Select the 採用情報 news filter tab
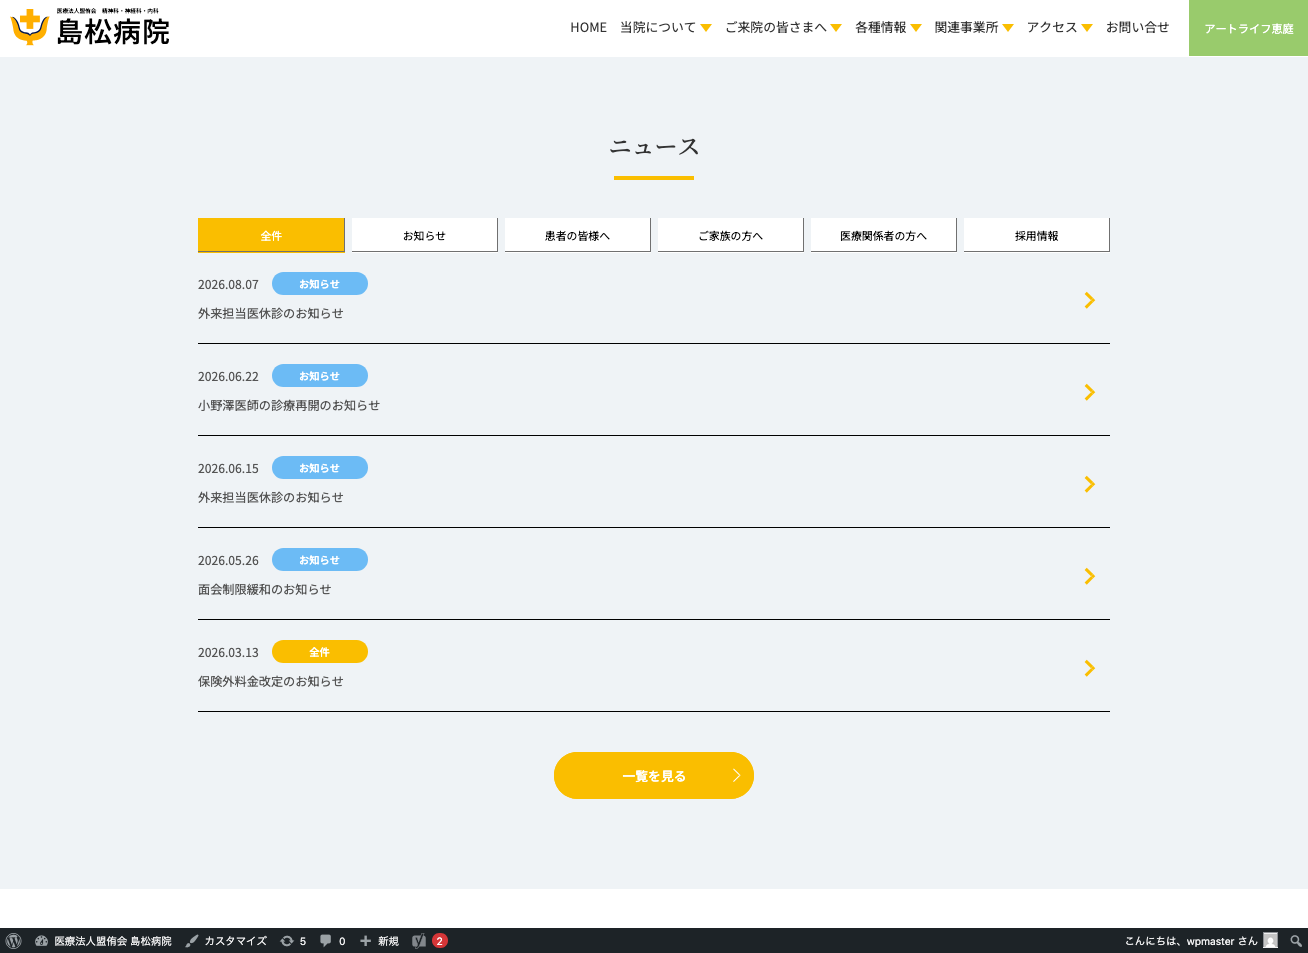This screenshot has height=953, width=1308. coord(1036,235)
